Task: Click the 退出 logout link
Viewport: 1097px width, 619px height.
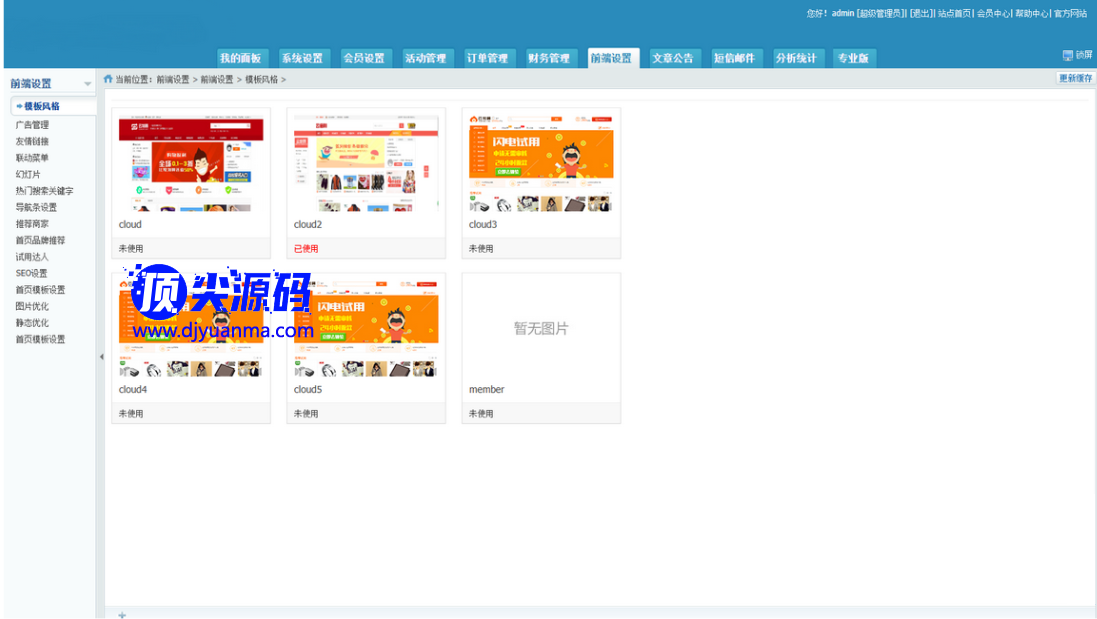Action: (x=921, y=13)
